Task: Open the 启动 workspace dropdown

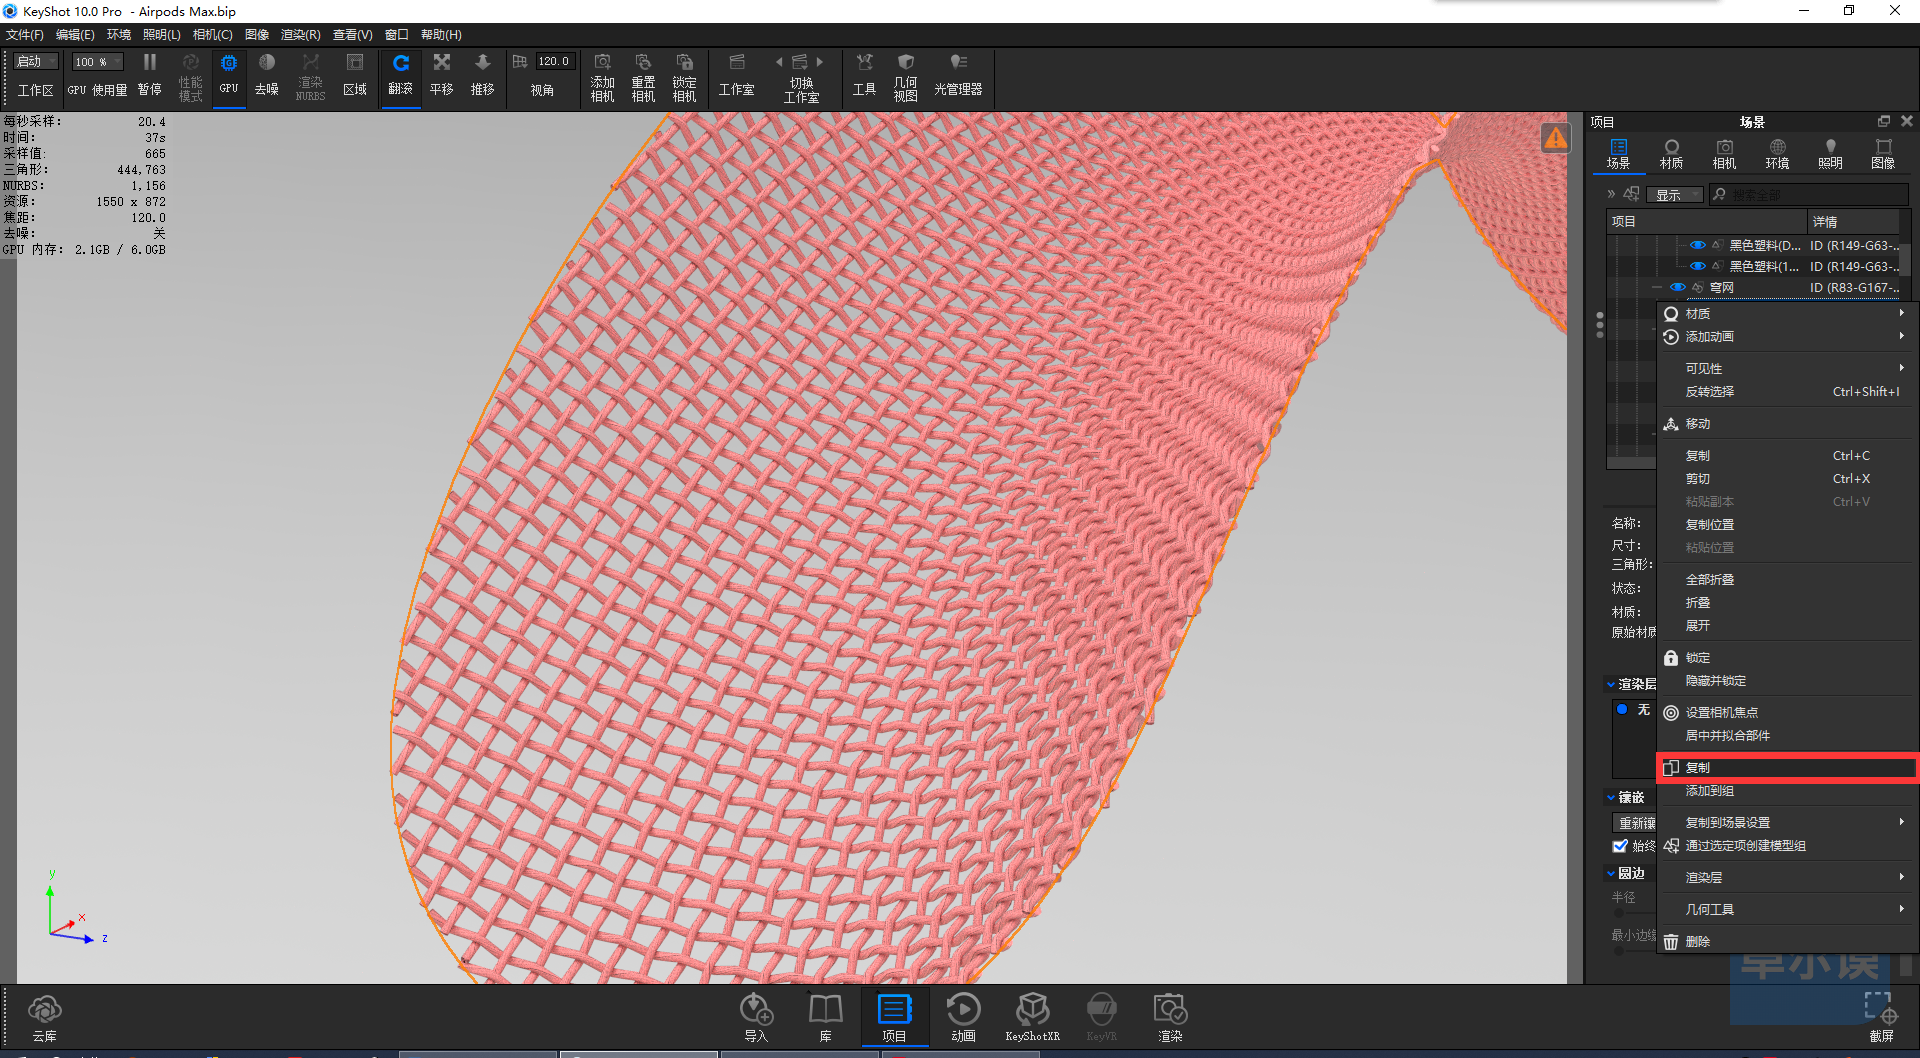Action: tap(37, 62)
